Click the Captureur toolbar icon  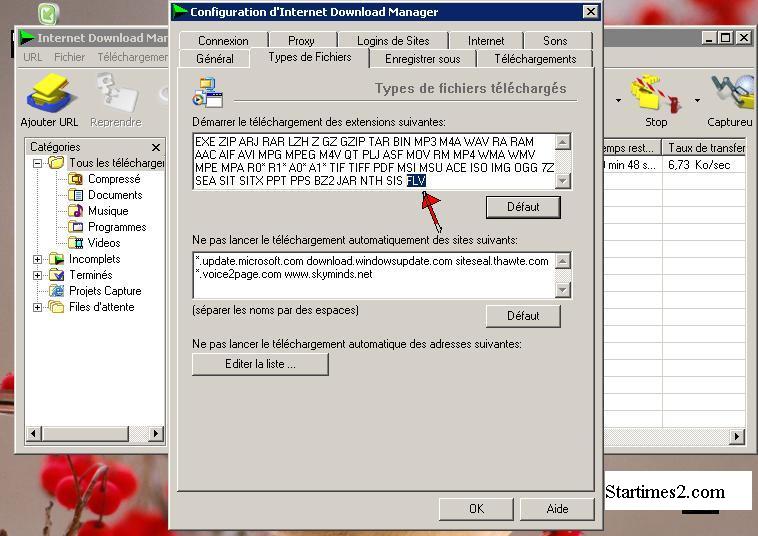(733, 93)
